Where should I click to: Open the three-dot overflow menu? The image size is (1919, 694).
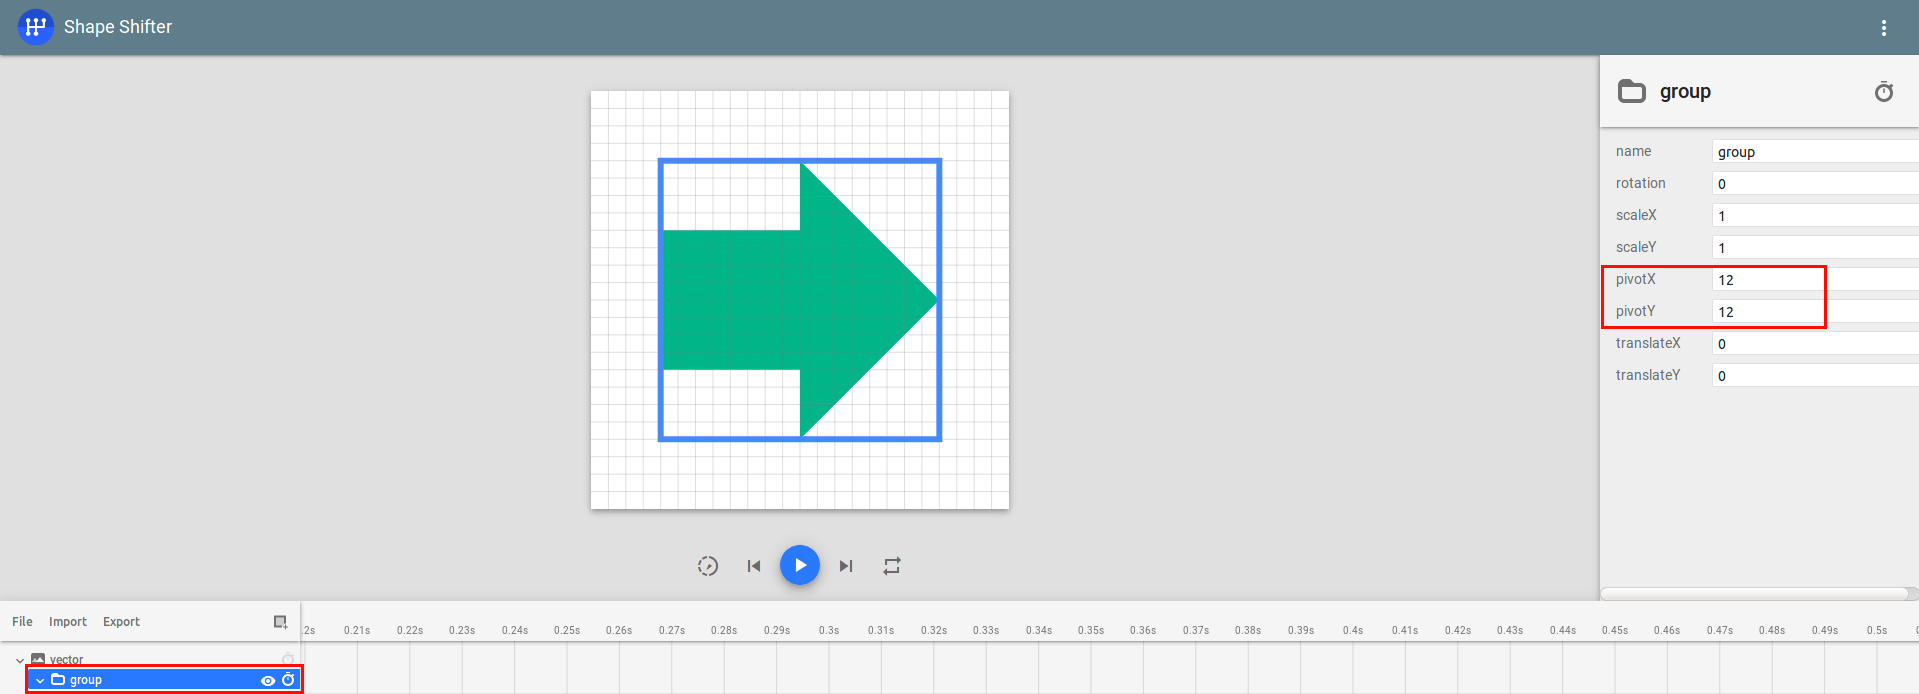click(x=1883, y=28)
